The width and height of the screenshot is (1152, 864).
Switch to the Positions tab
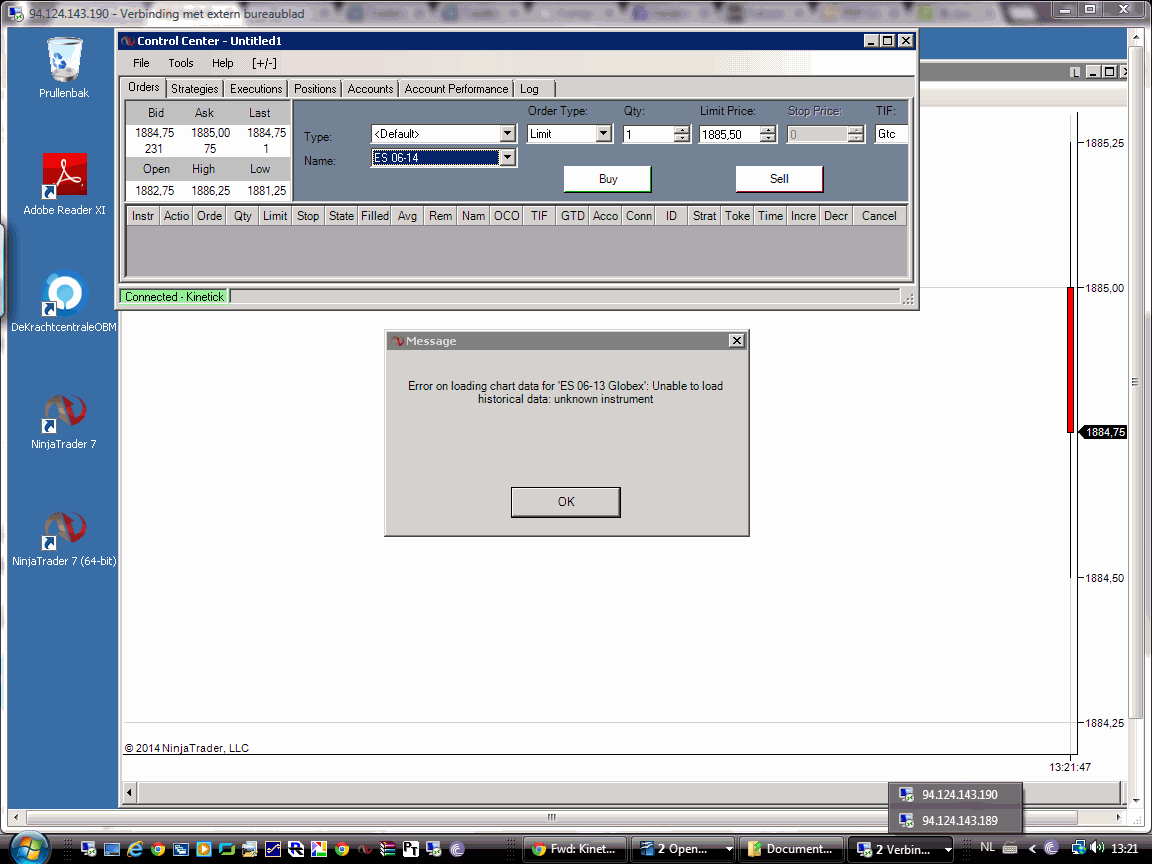point(315,89)
